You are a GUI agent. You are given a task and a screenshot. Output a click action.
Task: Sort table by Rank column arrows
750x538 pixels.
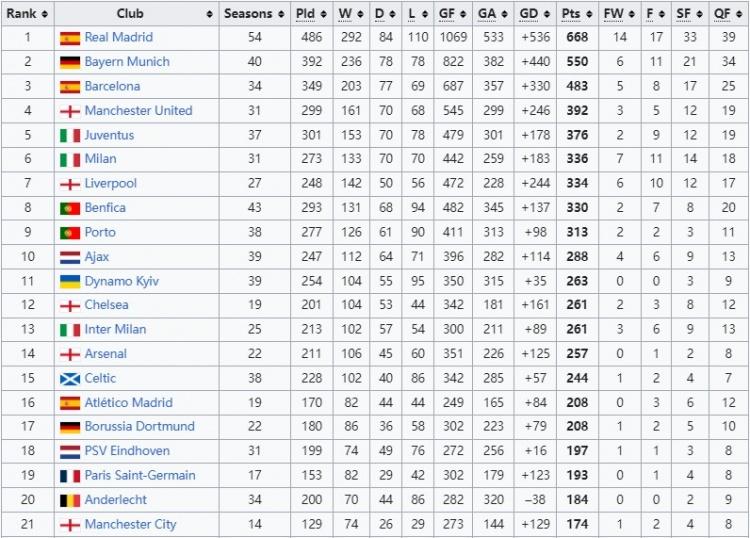pos(44,14)
